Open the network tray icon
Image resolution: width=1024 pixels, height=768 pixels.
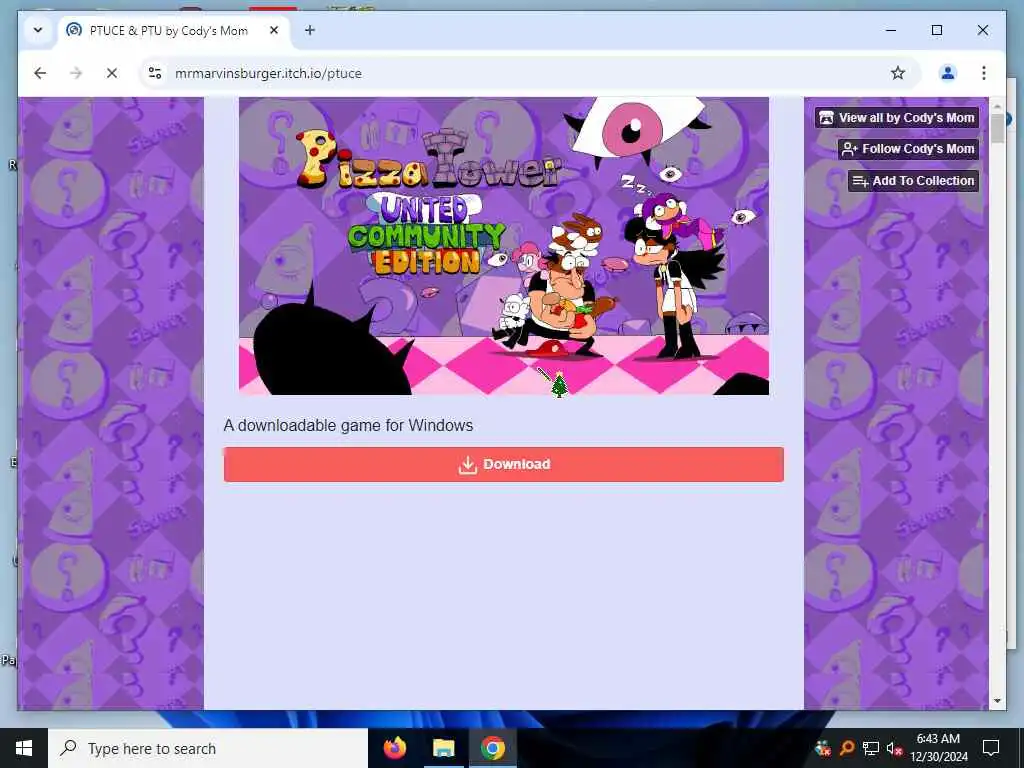coord(871,748)
